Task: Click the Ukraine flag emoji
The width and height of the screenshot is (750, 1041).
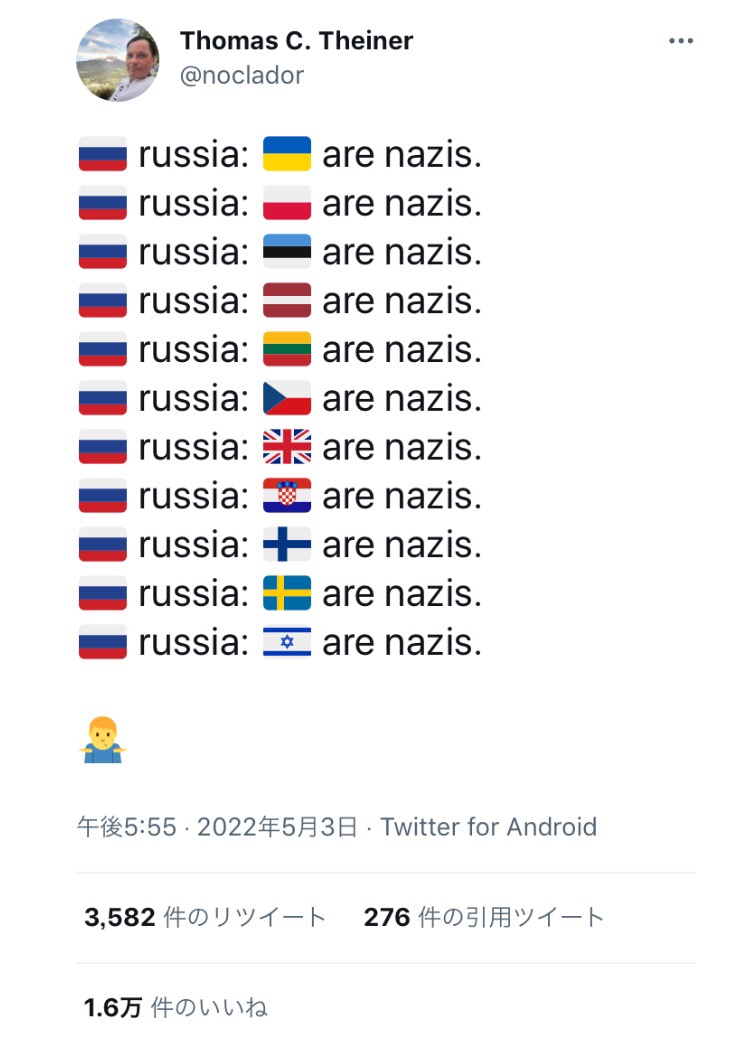Action: click(287, 154)
